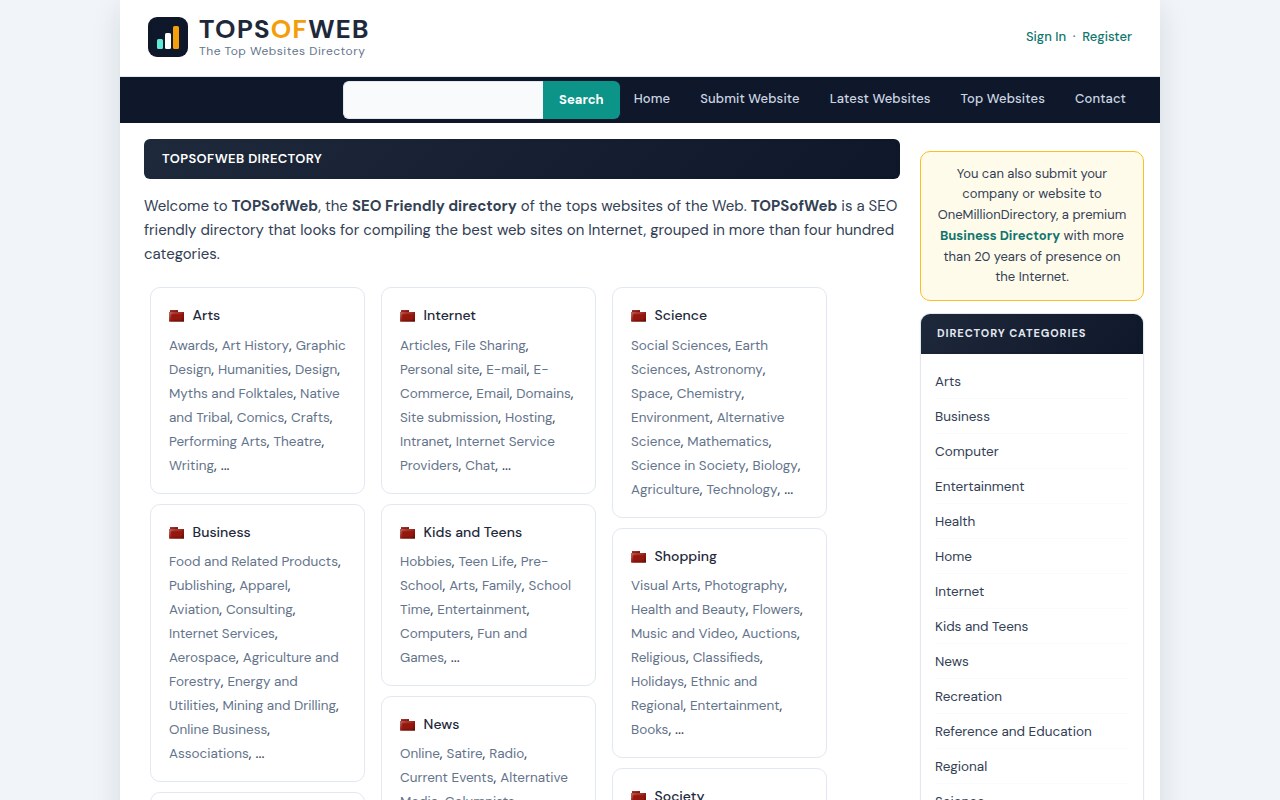Open Current Events subcategory under News
This screenshot has height=800, width=1280.
[446, 778]
